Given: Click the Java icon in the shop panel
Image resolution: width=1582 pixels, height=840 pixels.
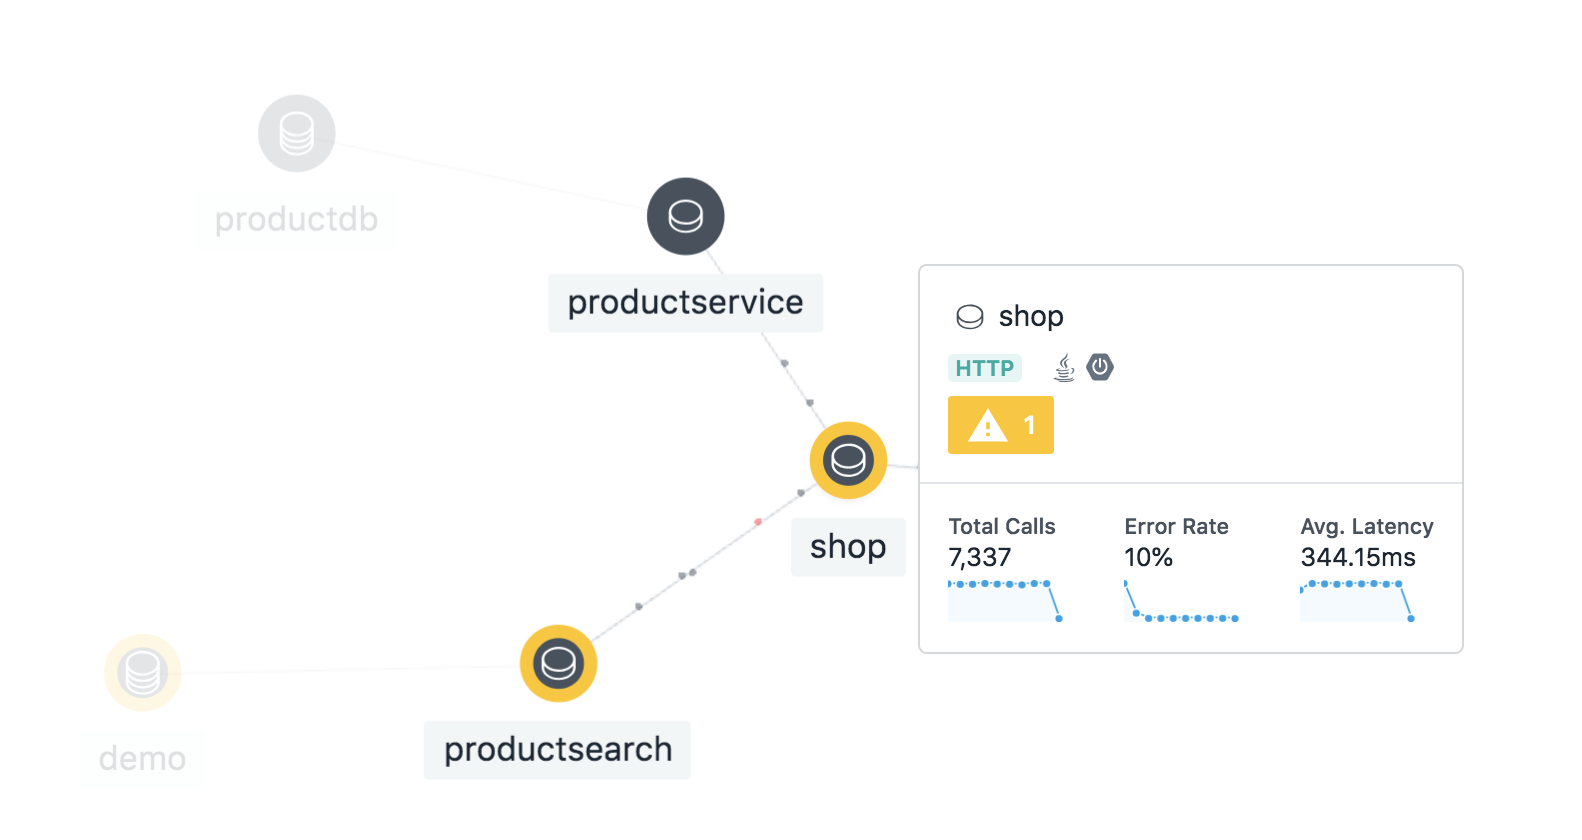Looking at the screenshot, I should (1063, 367).
